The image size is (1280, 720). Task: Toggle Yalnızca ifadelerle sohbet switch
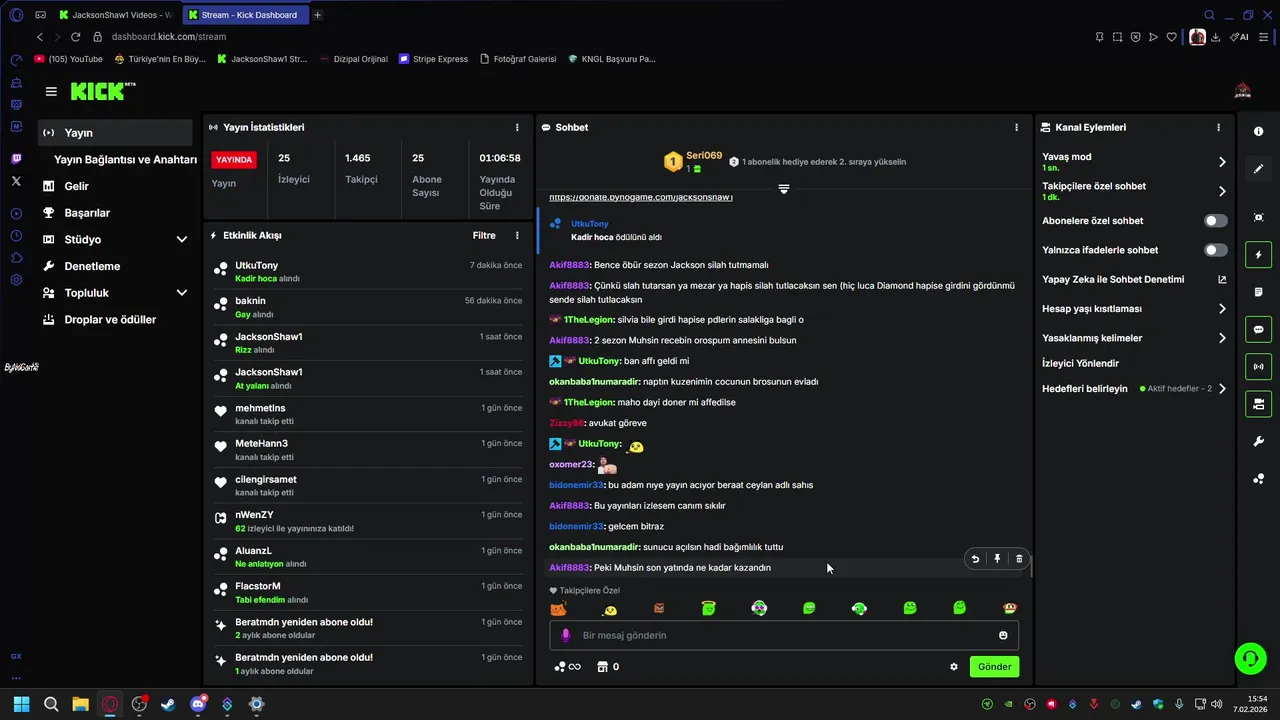tap(1216, 250)
